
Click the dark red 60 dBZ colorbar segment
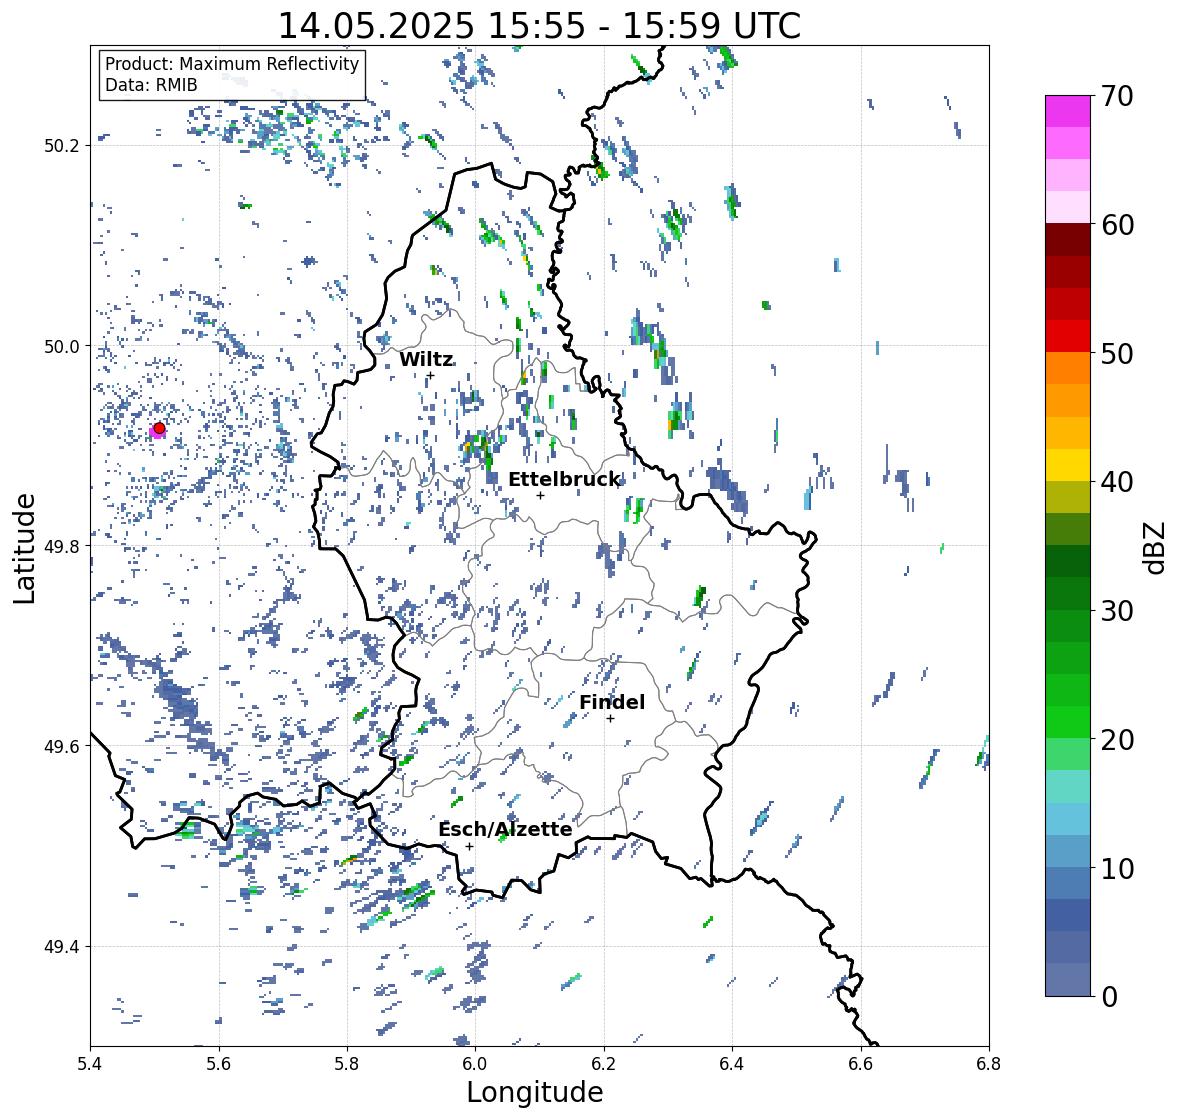[x=1068, y=240]
